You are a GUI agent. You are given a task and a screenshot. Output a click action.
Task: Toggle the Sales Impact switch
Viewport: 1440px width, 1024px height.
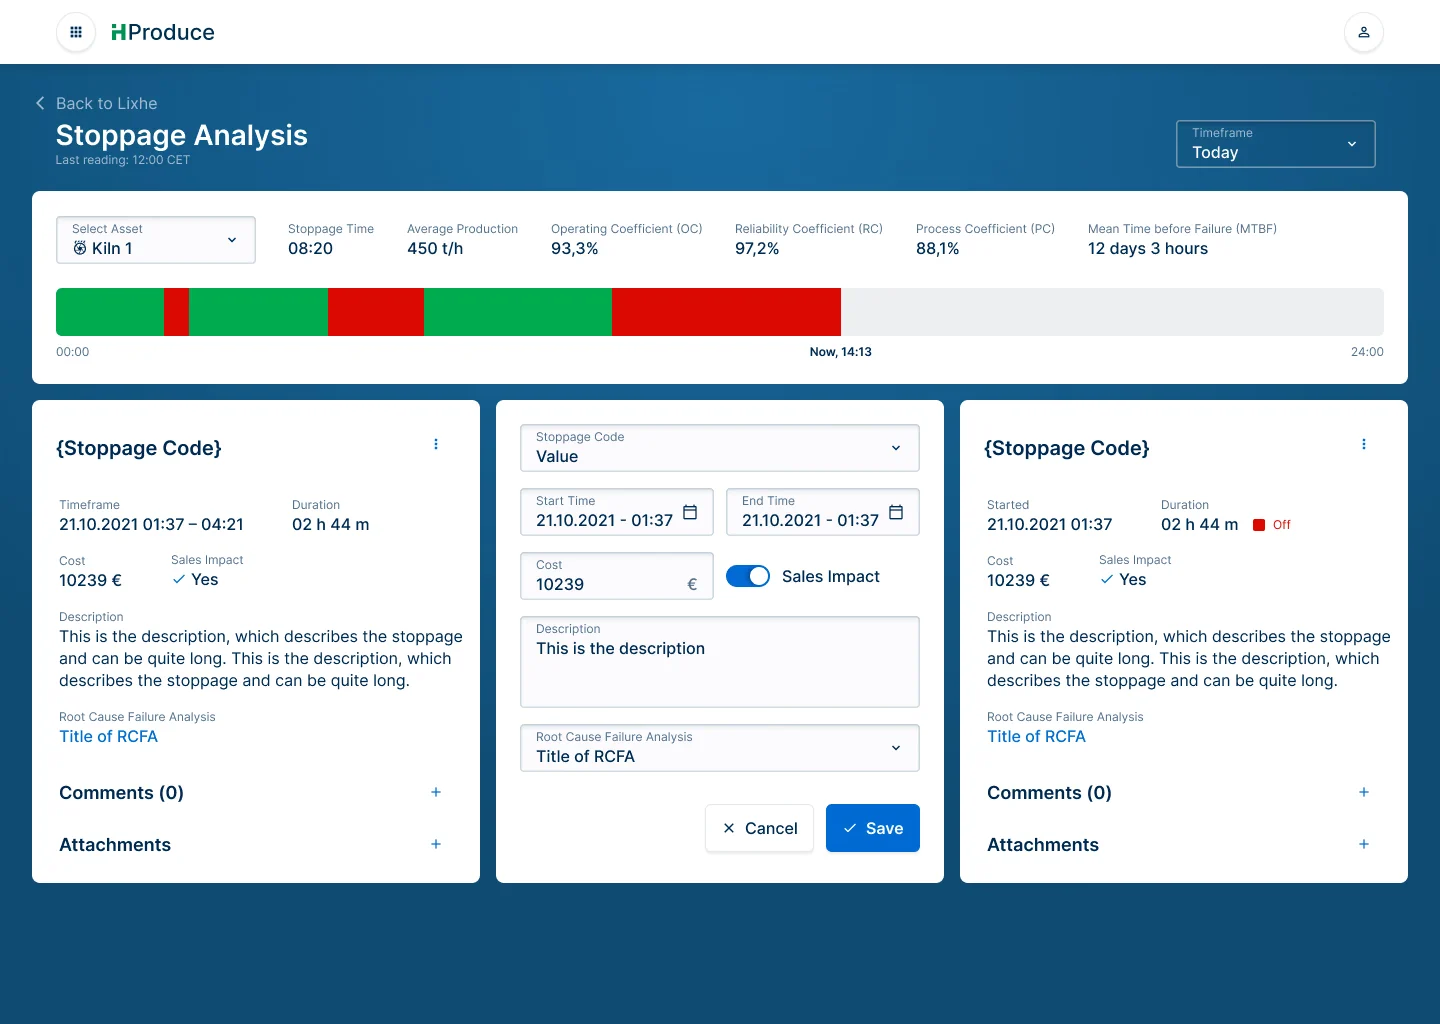coord(748,576)
